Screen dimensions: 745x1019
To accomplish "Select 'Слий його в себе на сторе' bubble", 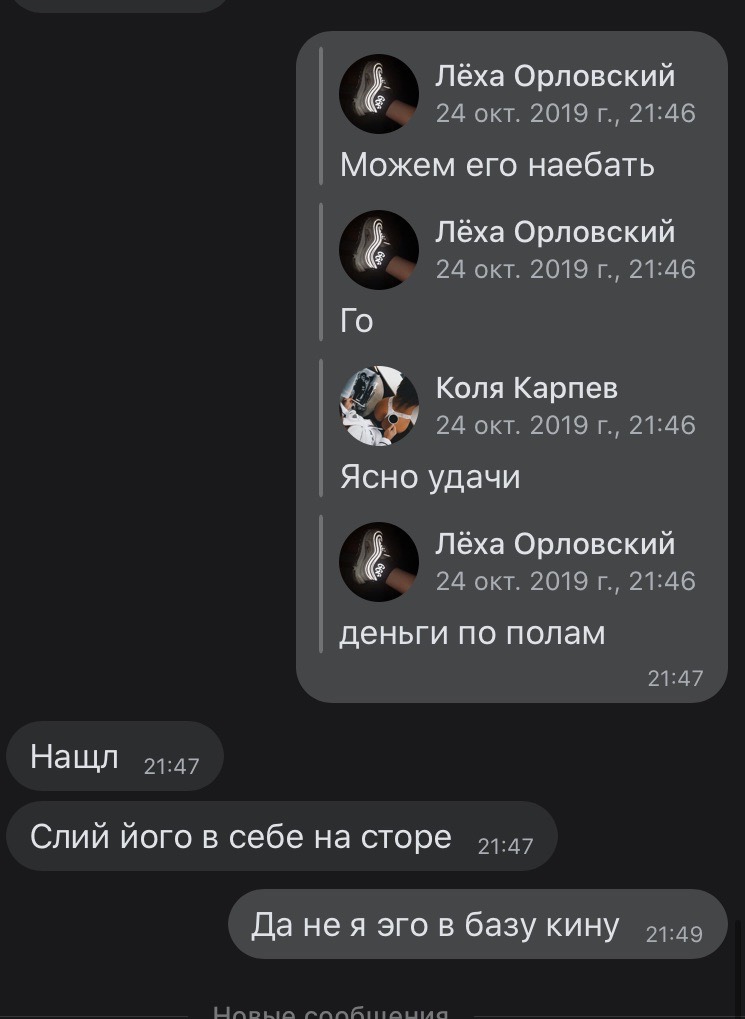I will point(281,836).
